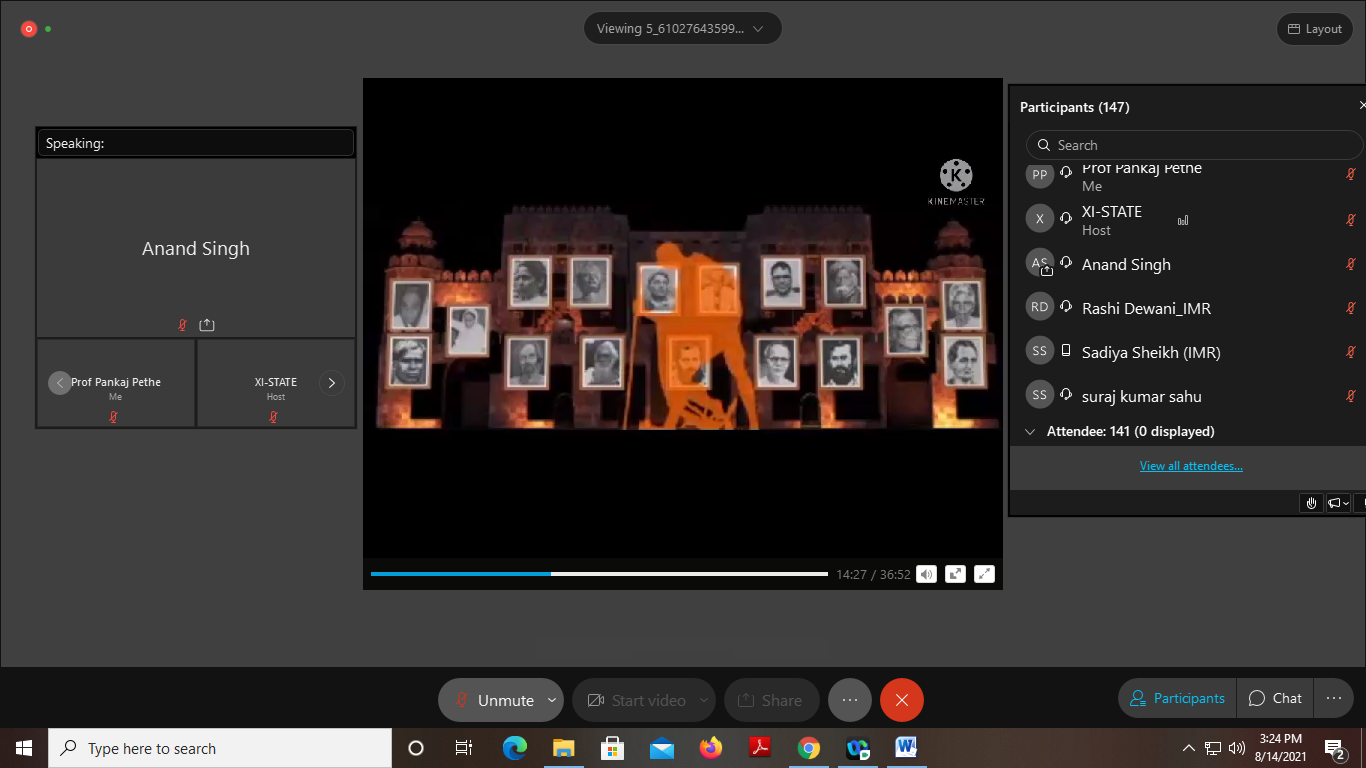Select Rashi Dewani_IMR in participants list
Image resolution: width=1366 pixels, height=768 pixels.
click(x=1187, y=308)
